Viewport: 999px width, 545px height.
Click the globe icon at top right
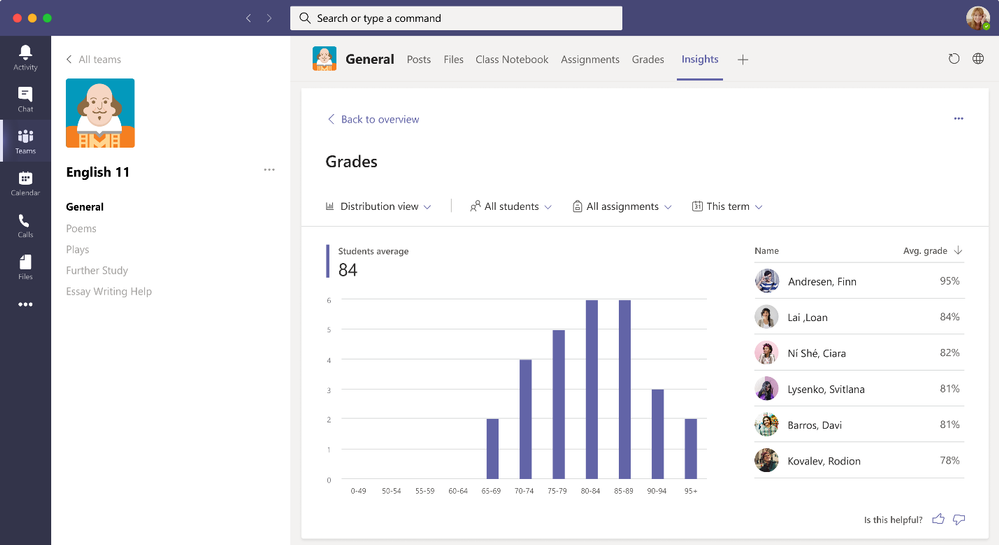point(978,59)
